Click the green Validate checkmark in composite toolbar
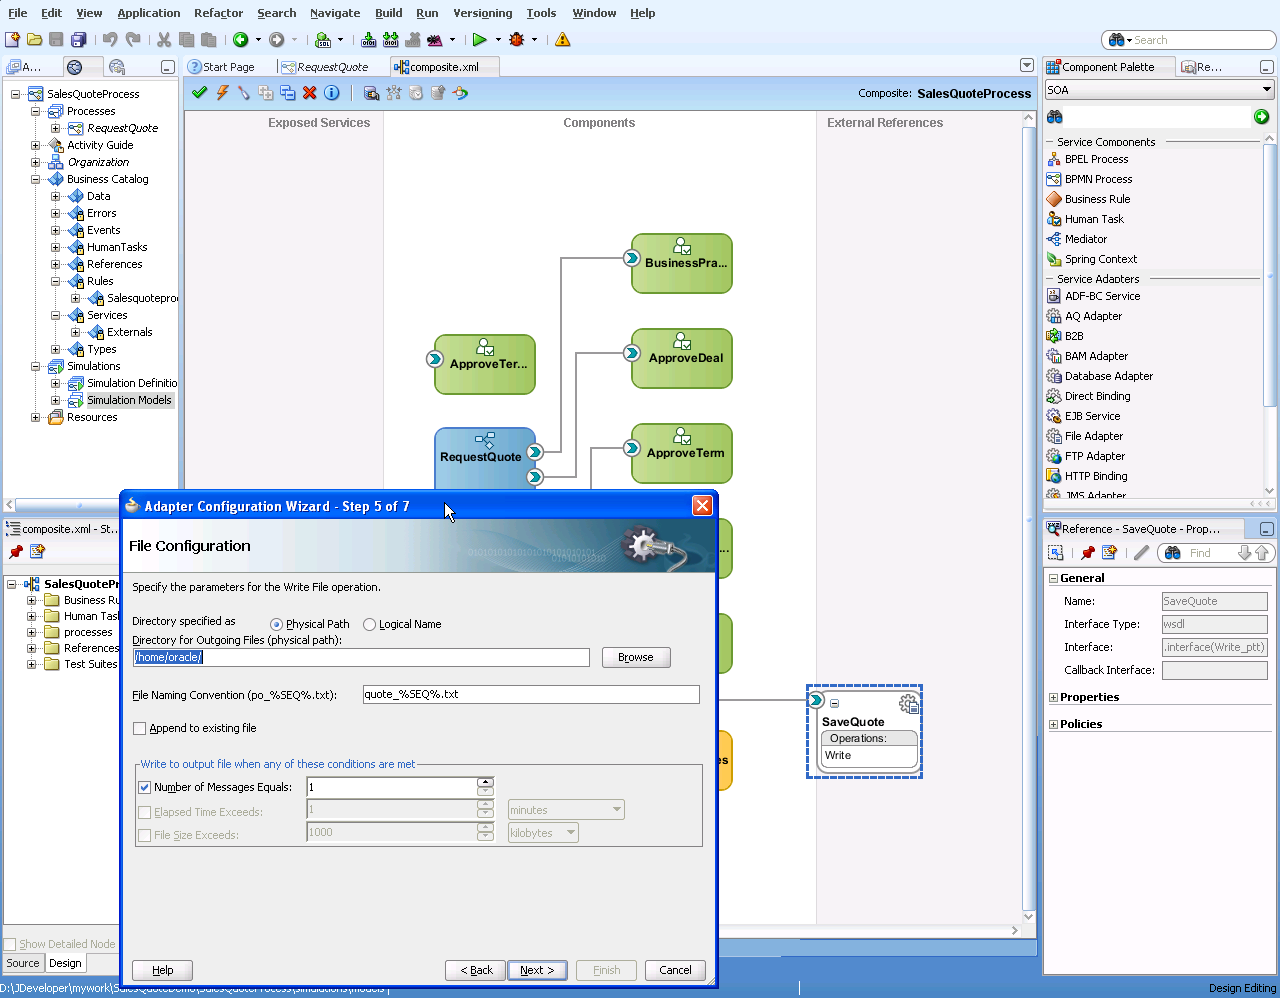 point(200,93)
